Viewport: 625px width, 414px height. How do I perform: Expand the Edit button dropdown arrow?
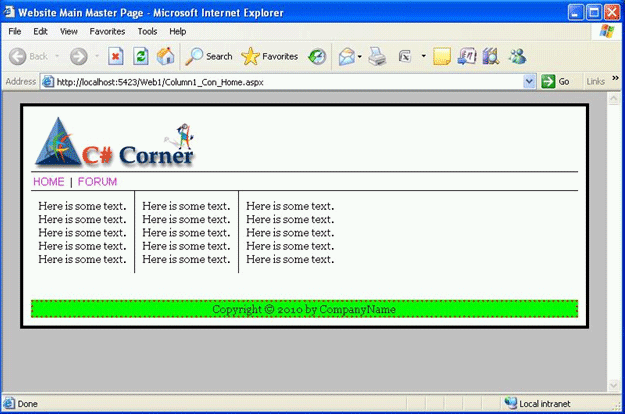(x=423, y=56)
